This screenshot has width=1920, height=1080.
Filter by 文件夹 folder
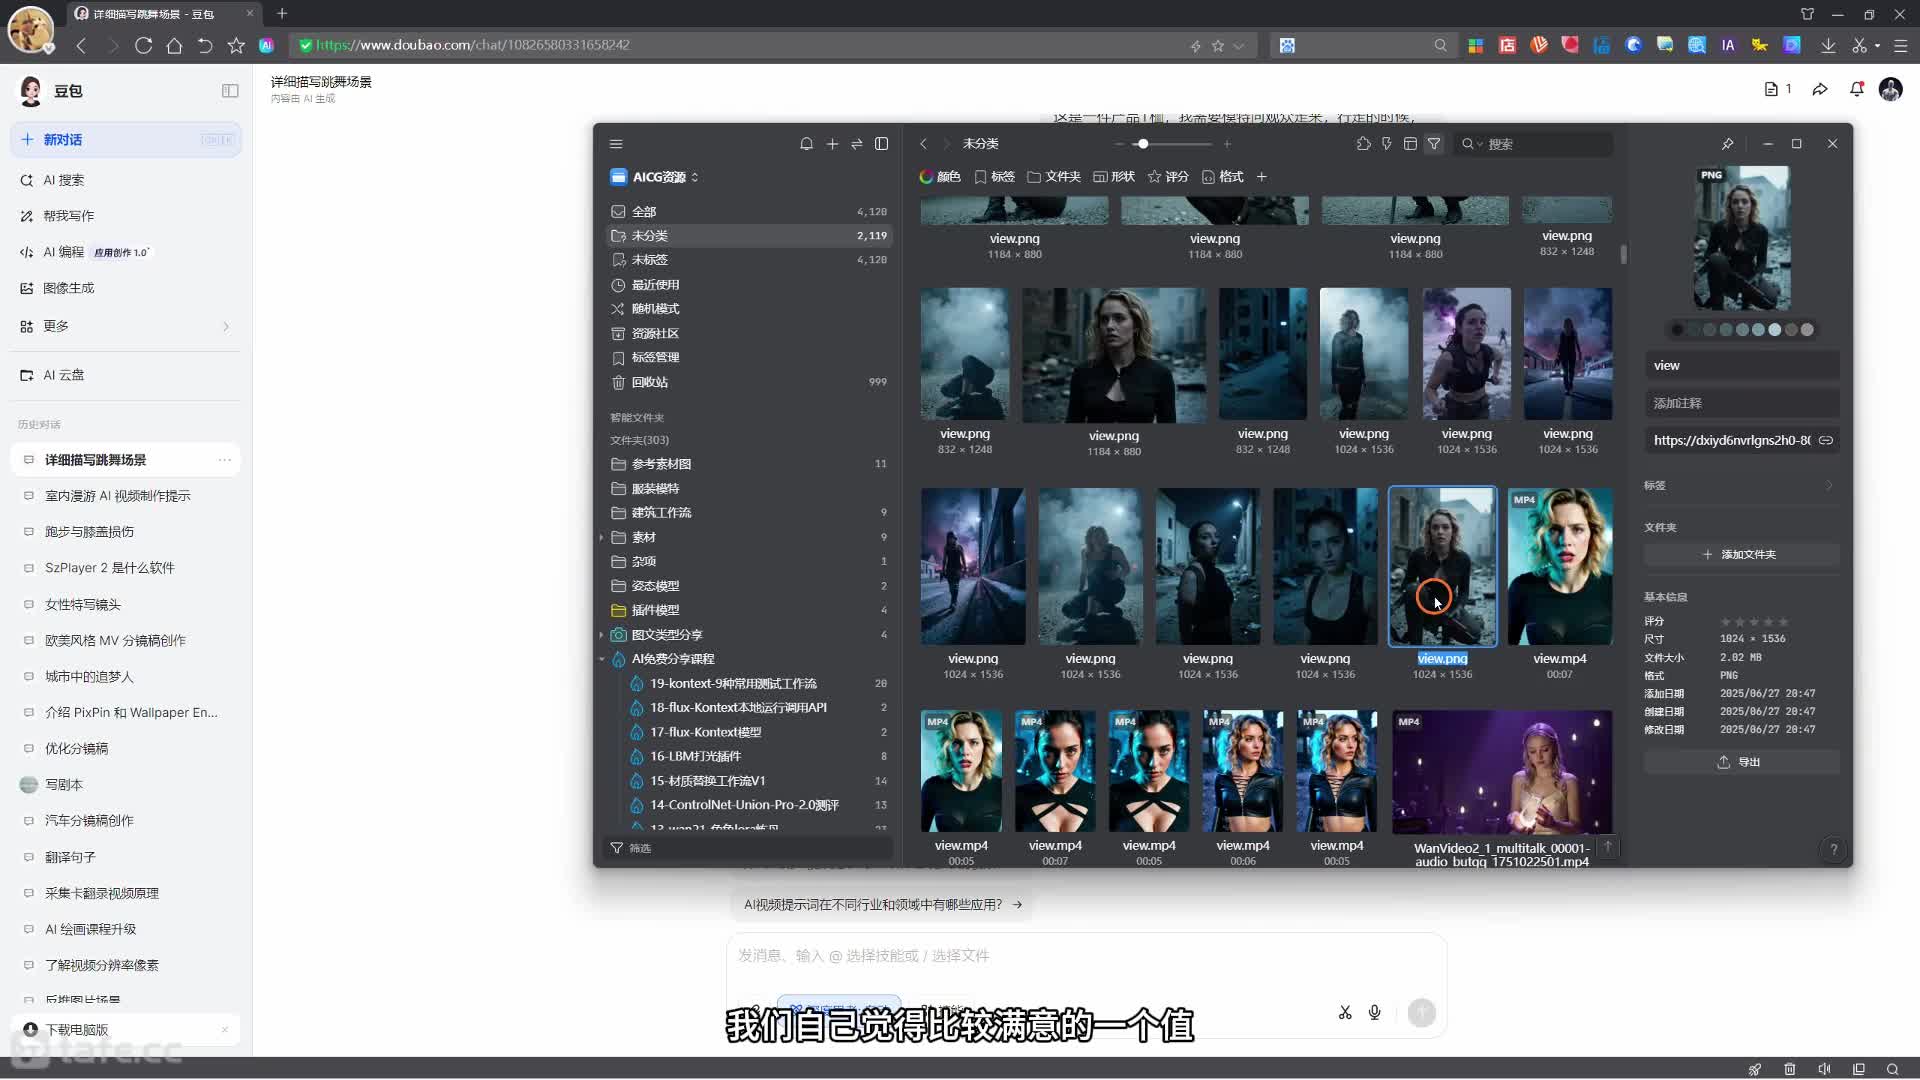1054,177
